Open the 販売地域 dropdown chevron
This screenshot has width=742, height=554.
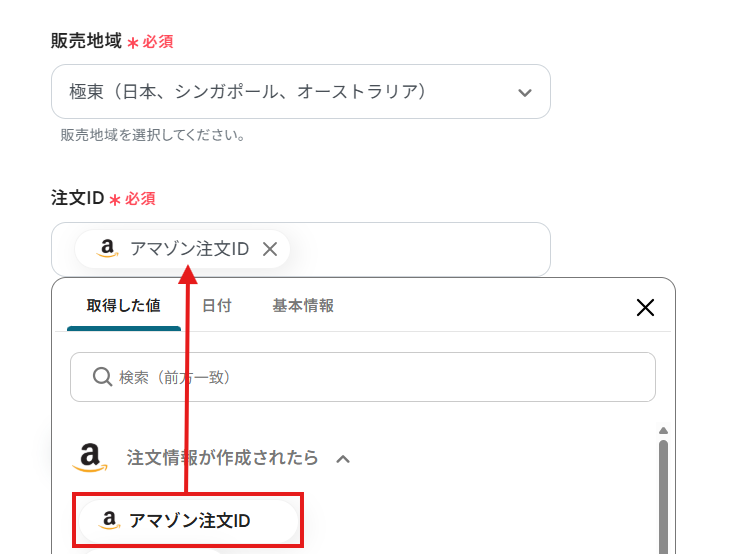tap(524, 92)
